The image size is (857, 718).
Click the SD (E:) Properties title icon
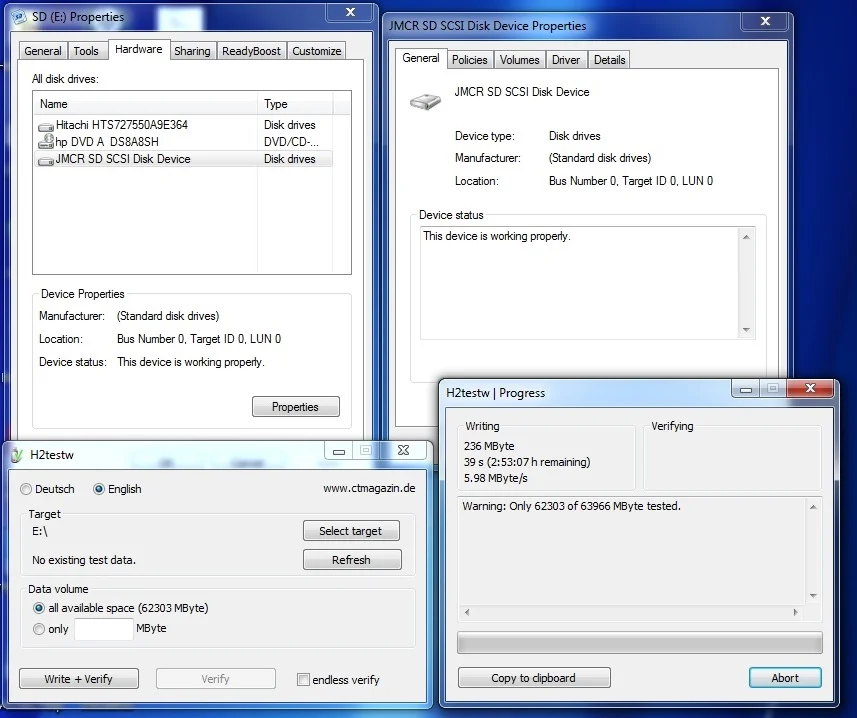(x=17, y=17)
